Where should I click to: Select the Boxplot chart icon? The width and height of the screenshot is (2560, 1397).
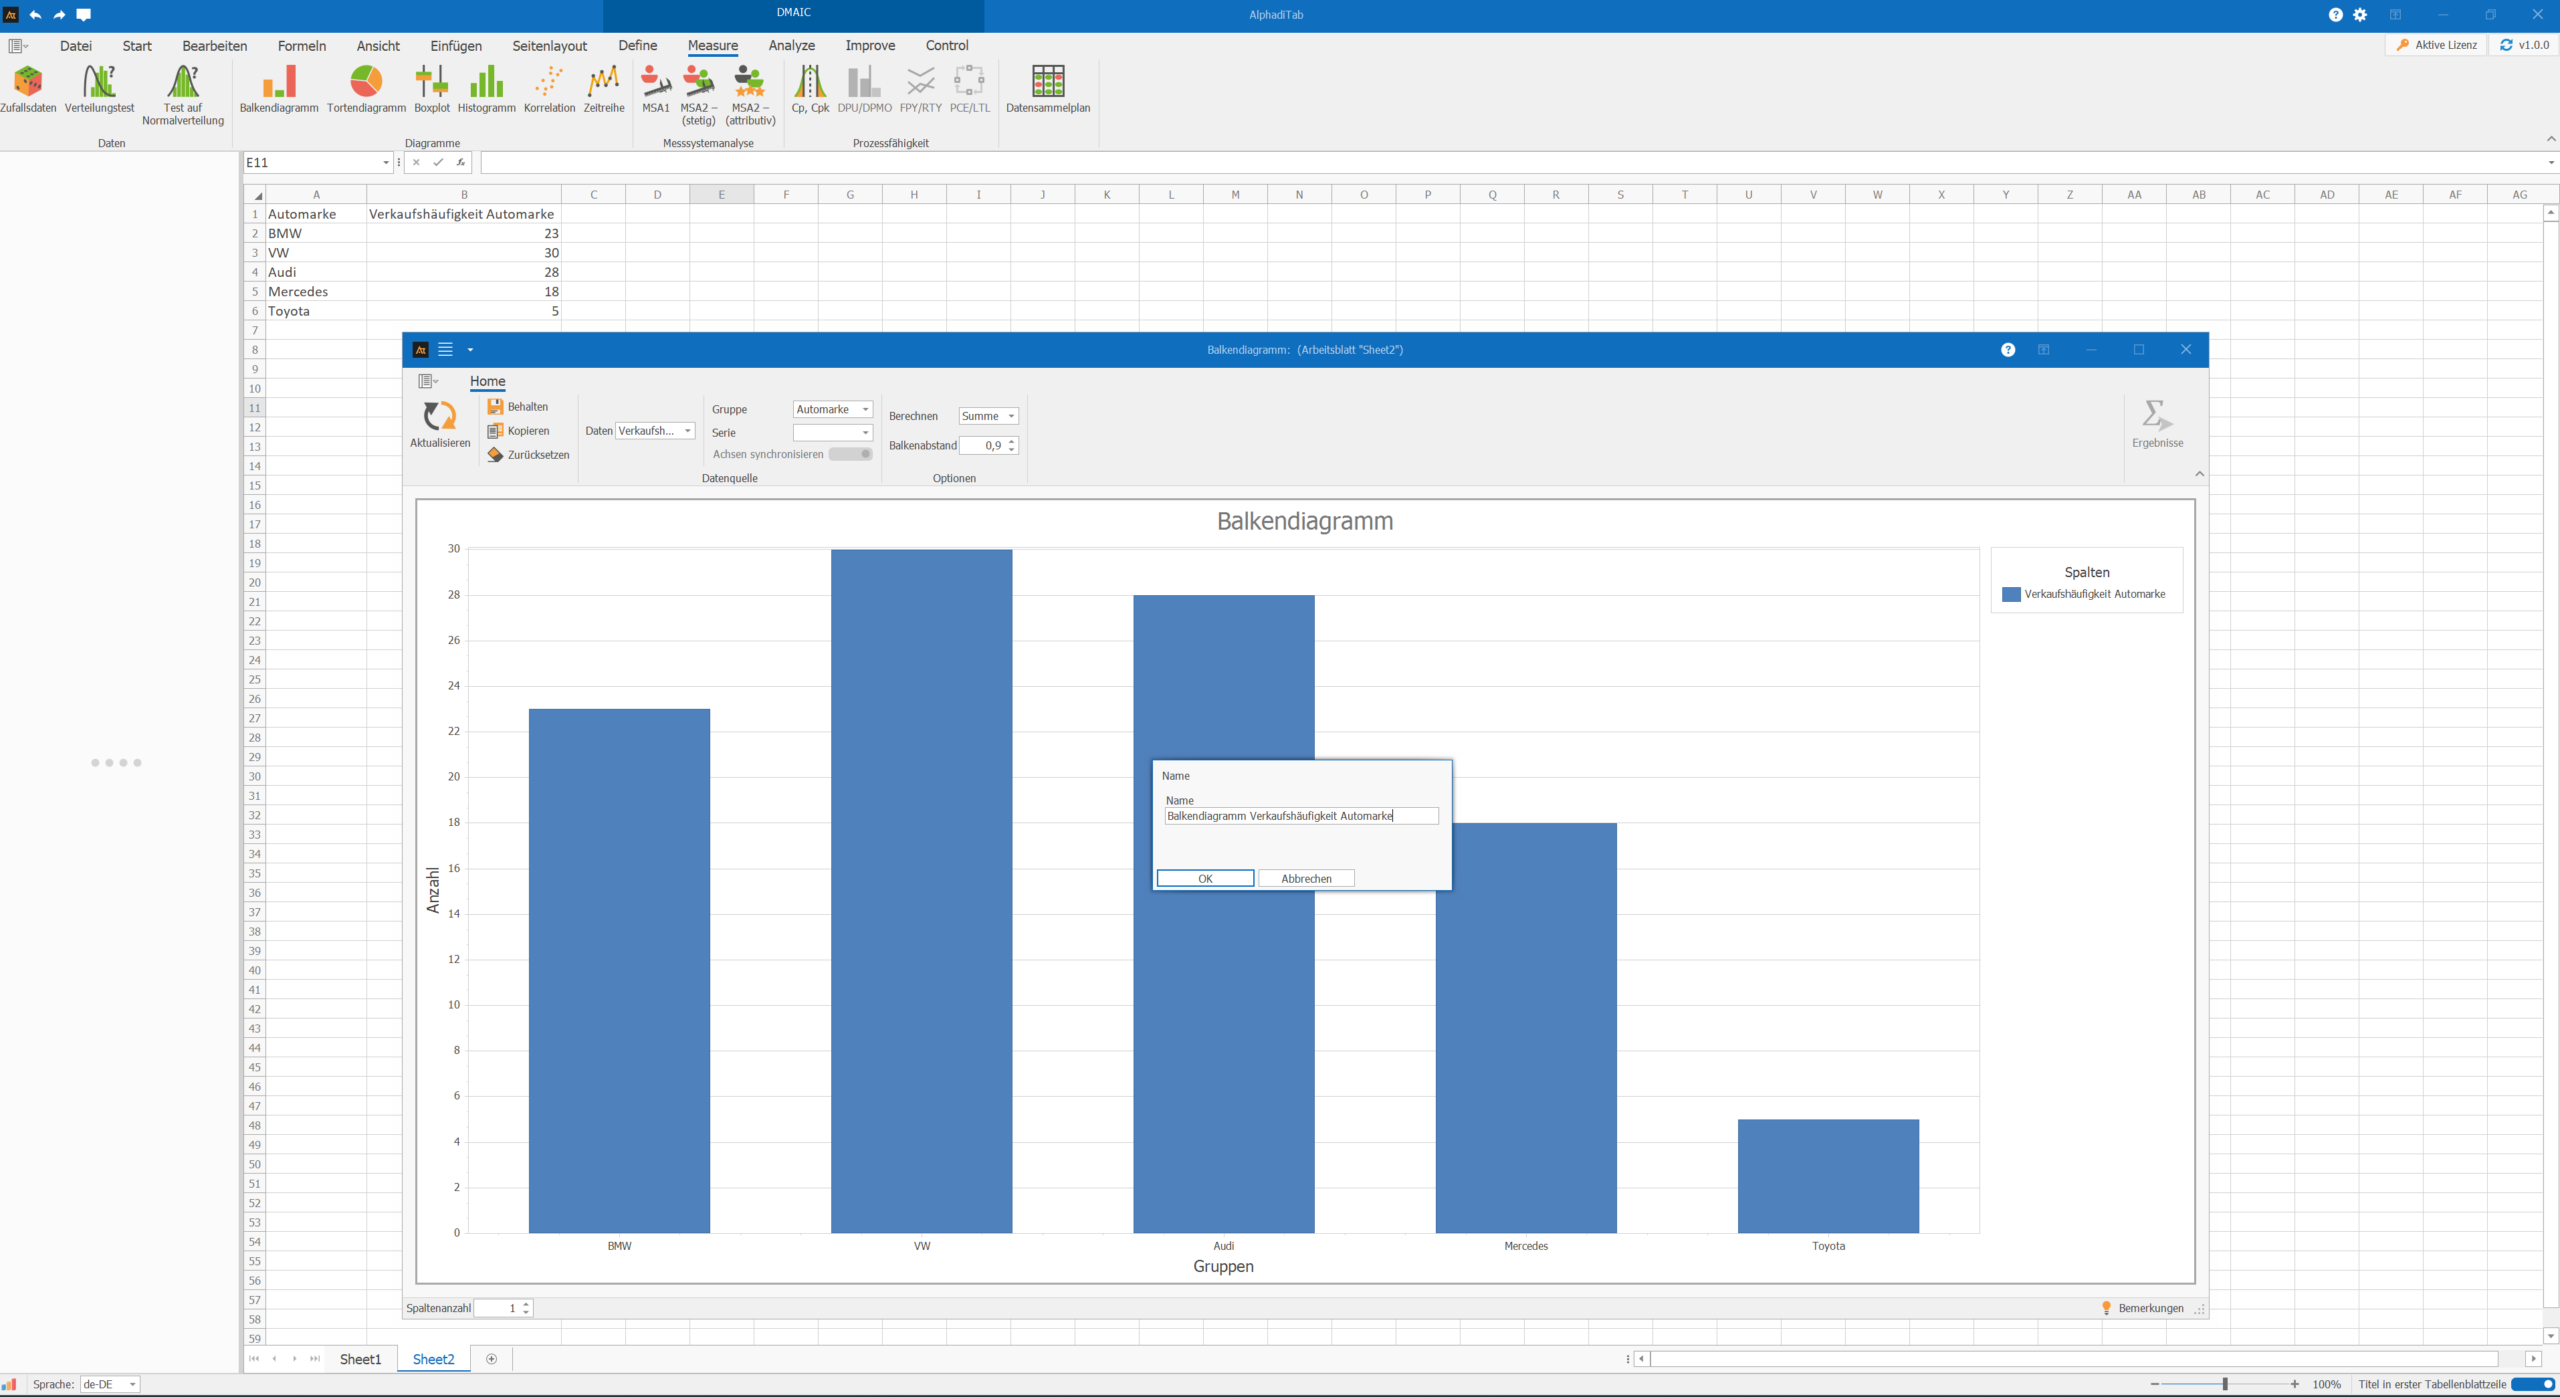pyautogui.click(x=432, y=82)
